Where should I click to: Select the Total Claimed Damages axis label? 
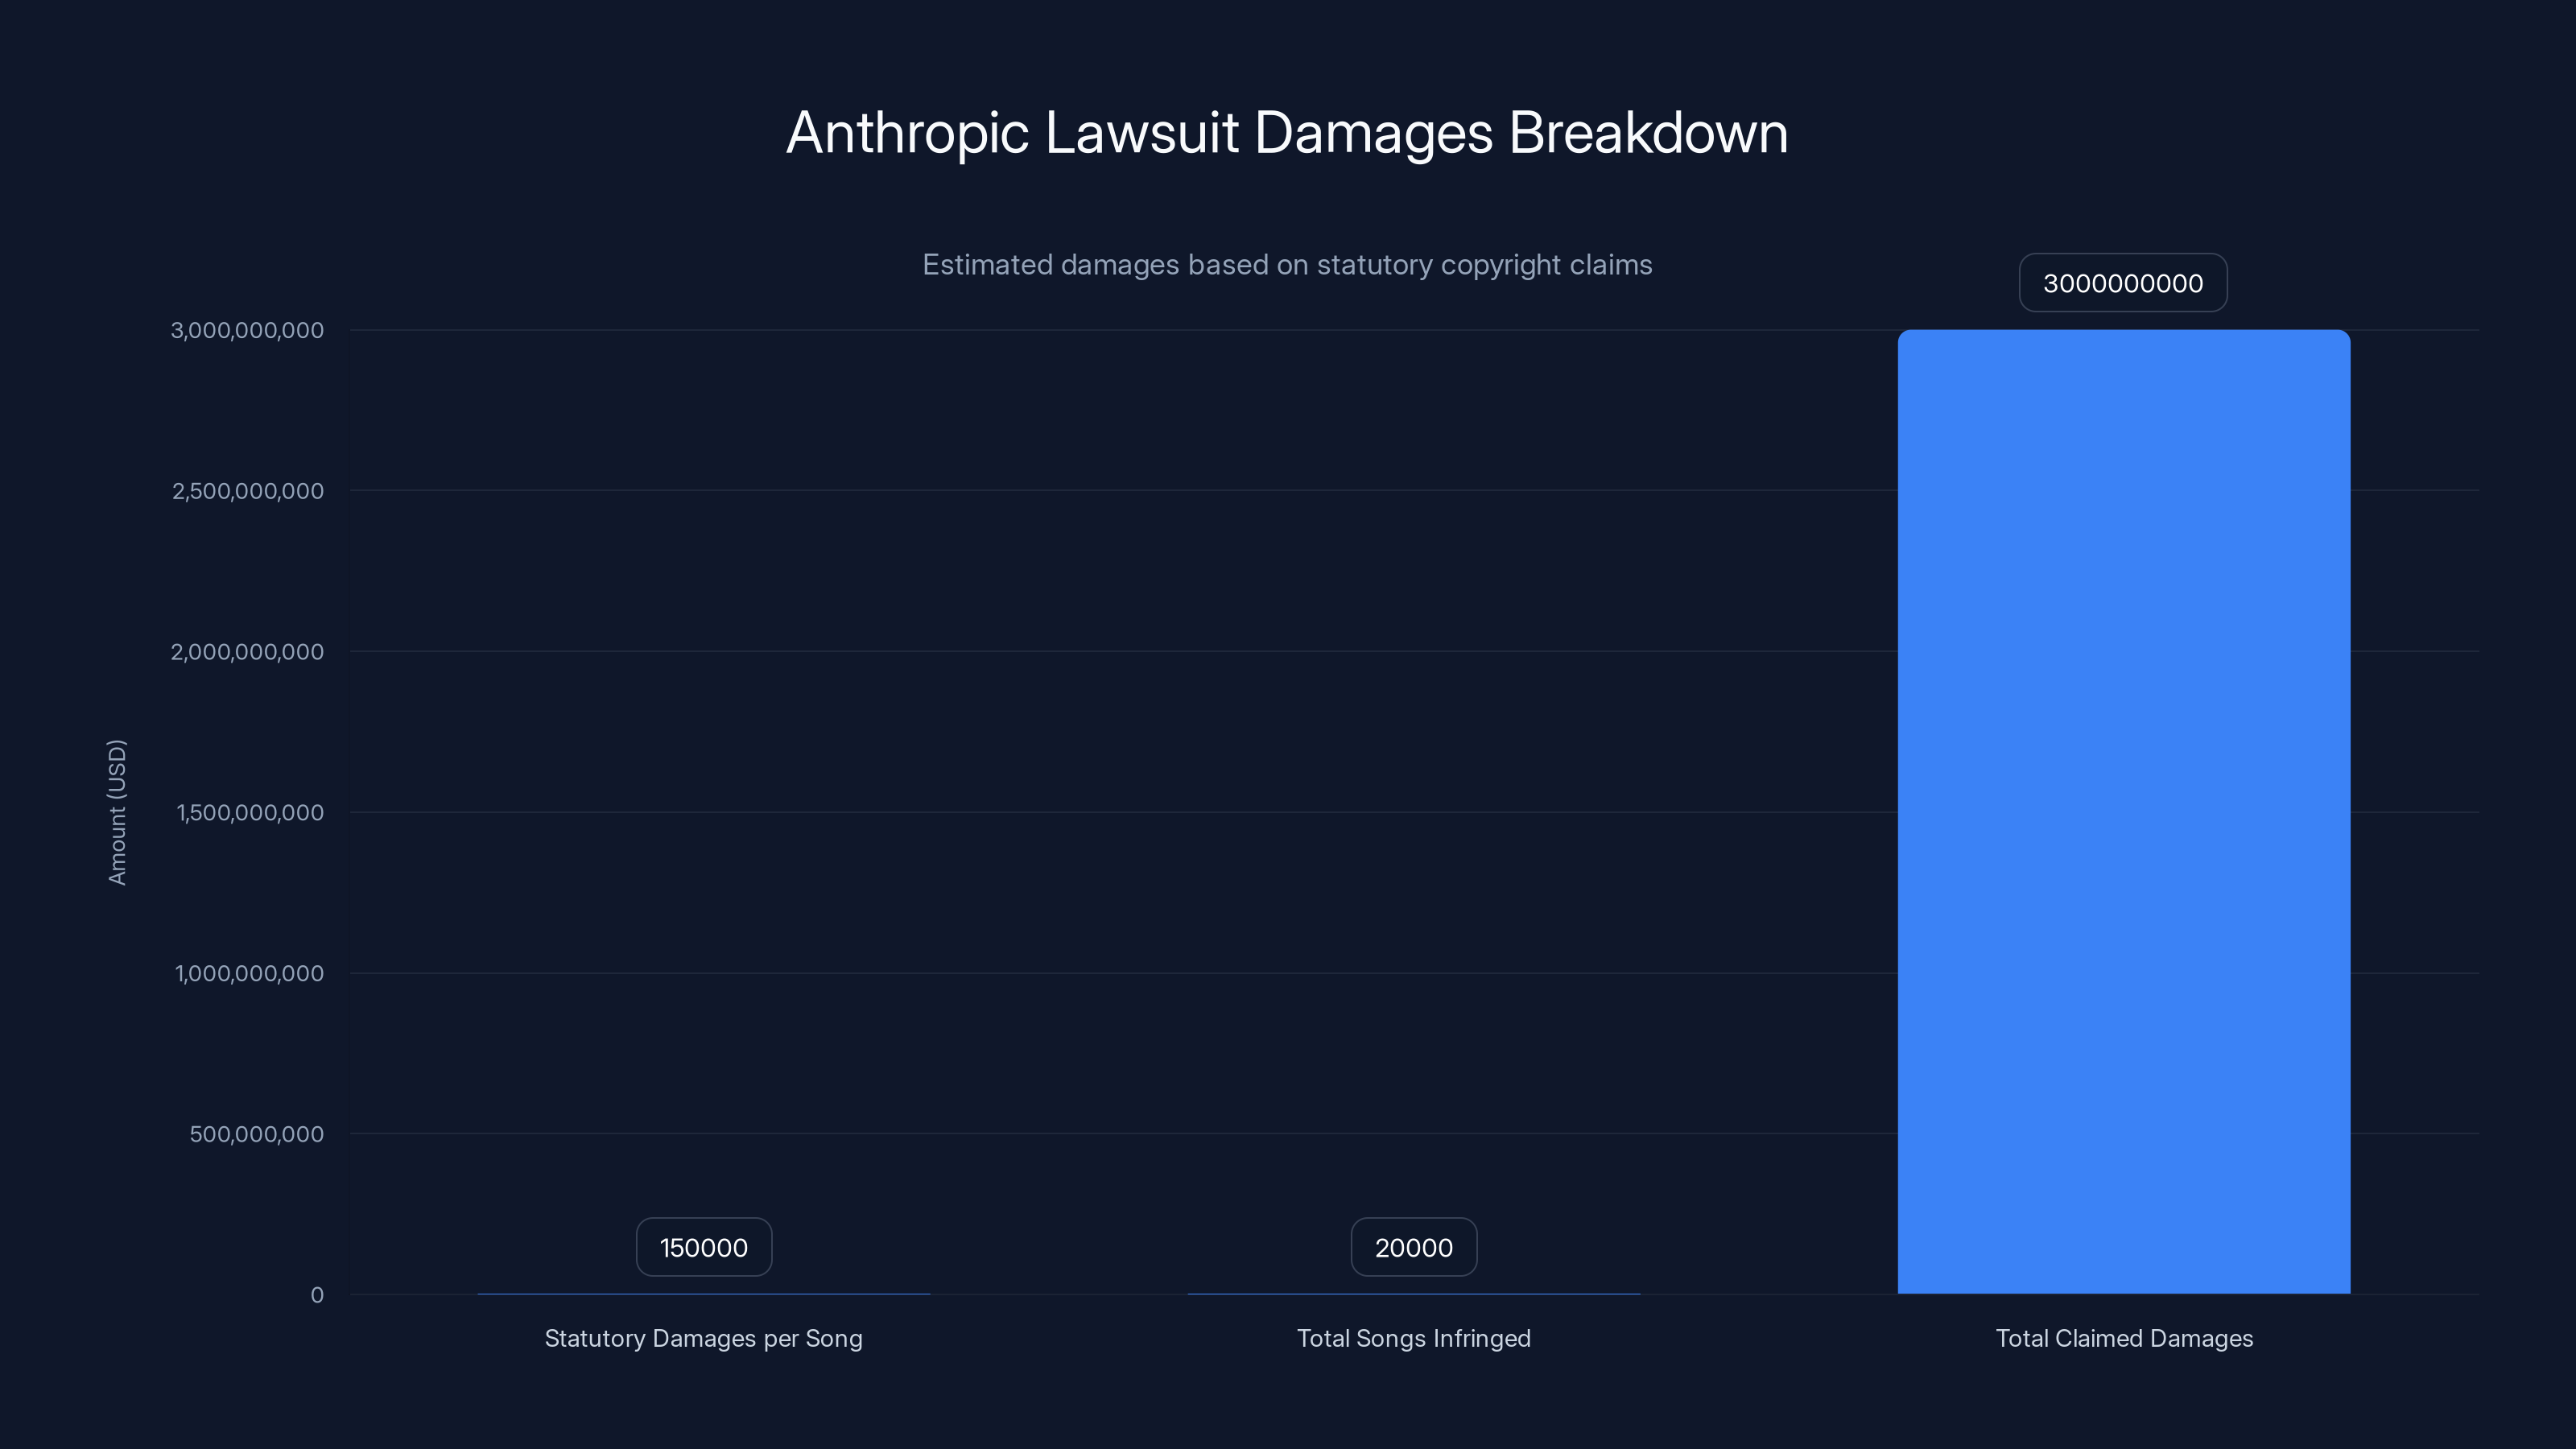pyautogui.click(x=2124, y=1338)
